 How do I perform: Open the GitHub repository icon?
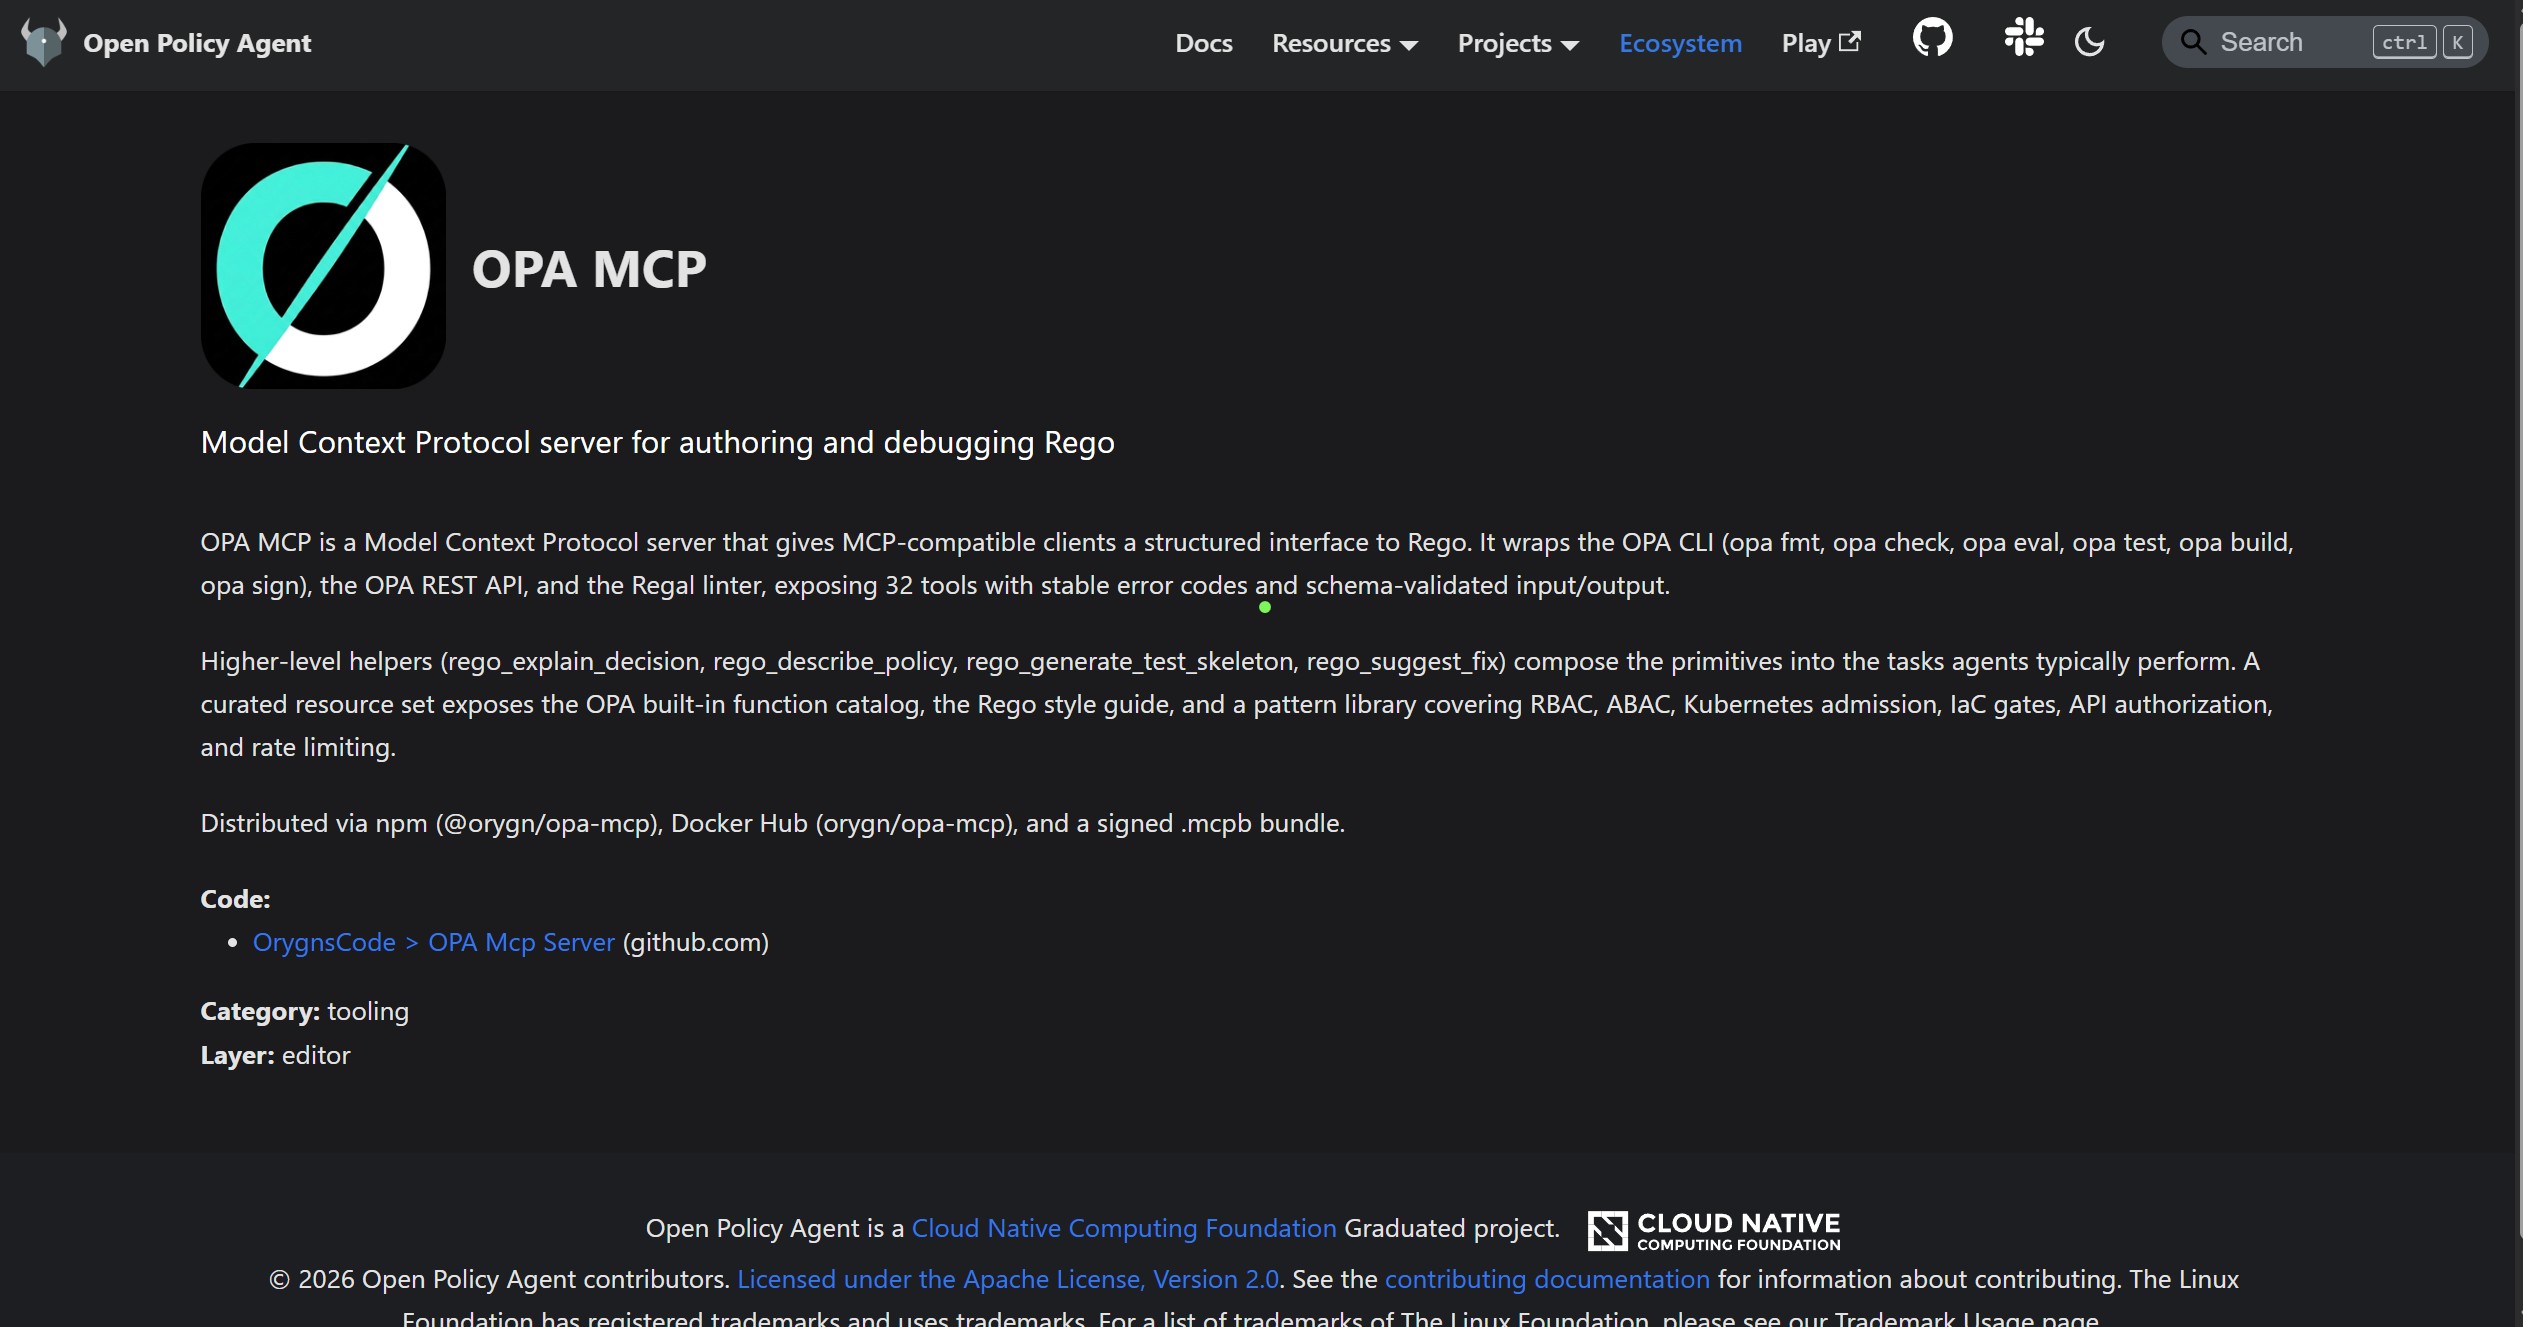coord(1932,38)
